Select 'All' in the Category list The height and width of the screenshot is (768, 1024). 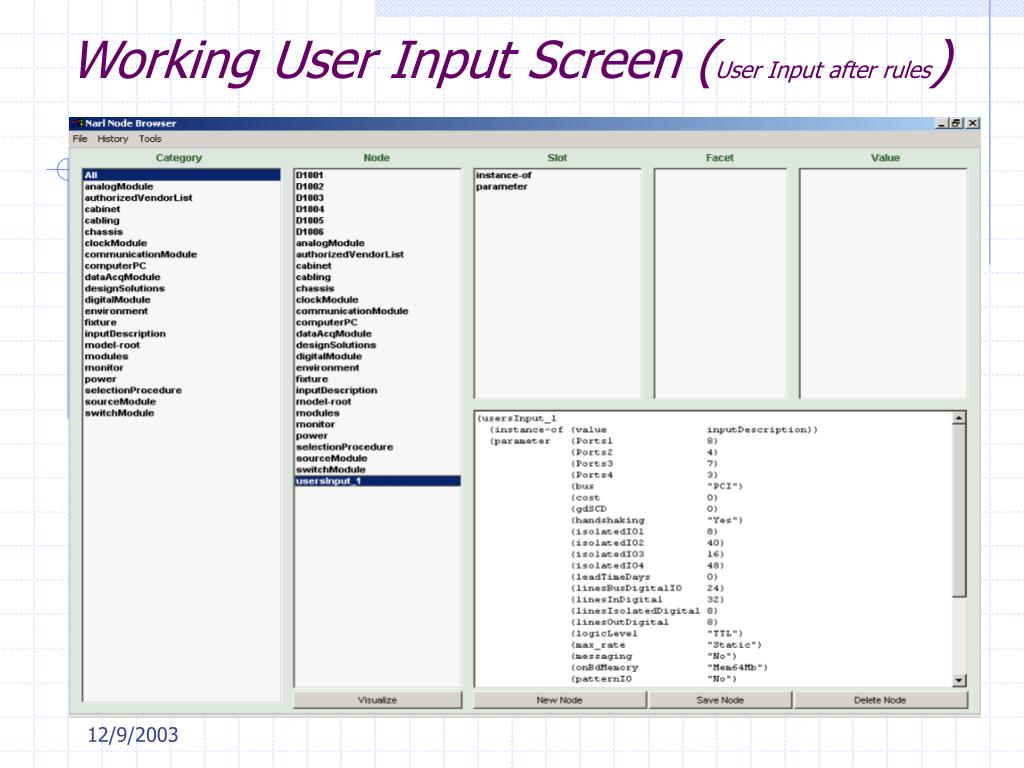(182, 175)
